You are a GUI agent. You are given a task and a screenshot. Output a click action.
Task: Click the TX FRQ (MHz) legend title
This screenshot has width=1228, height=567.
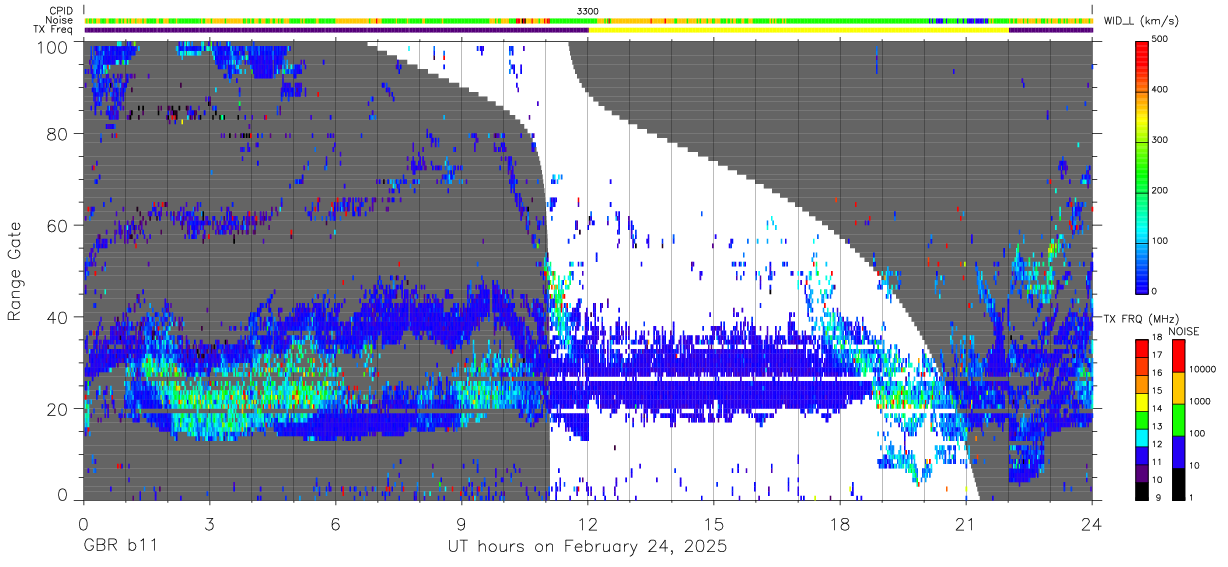pyautogui.click(x=1140, y=319)
